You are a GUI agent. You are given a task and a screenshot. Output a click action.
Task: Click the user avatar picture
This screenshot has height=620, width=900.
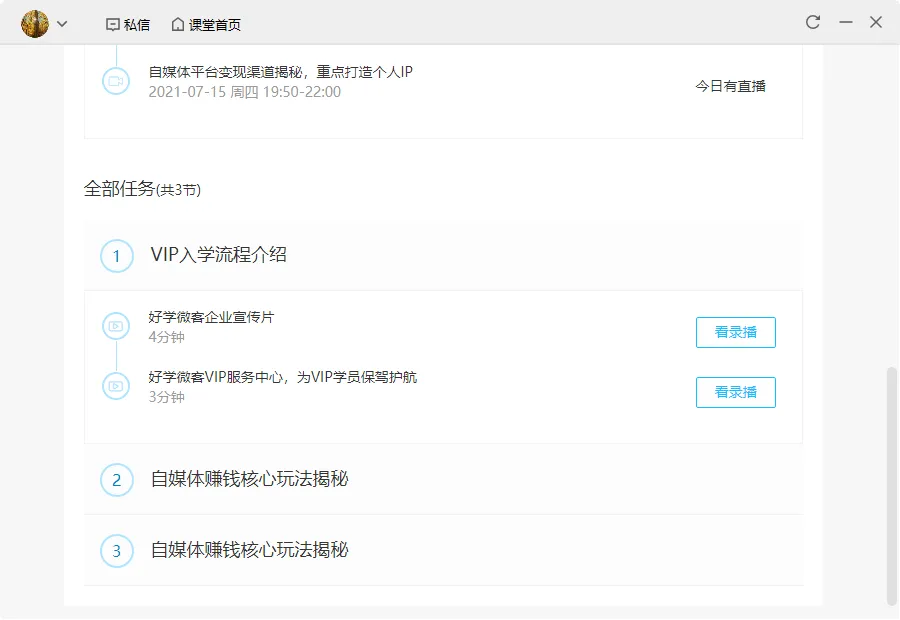[35, 24]
